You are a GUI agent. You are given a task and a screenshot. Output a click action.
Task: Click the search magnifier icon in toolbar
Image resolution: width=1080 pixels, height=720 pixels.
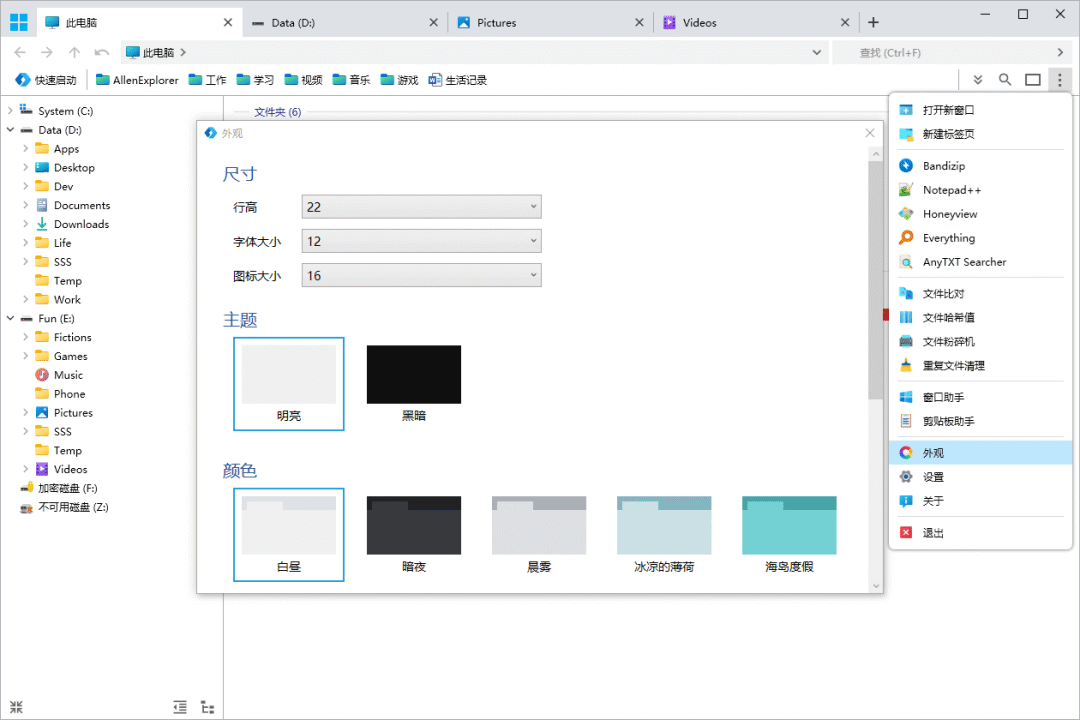pos(1005,80)
